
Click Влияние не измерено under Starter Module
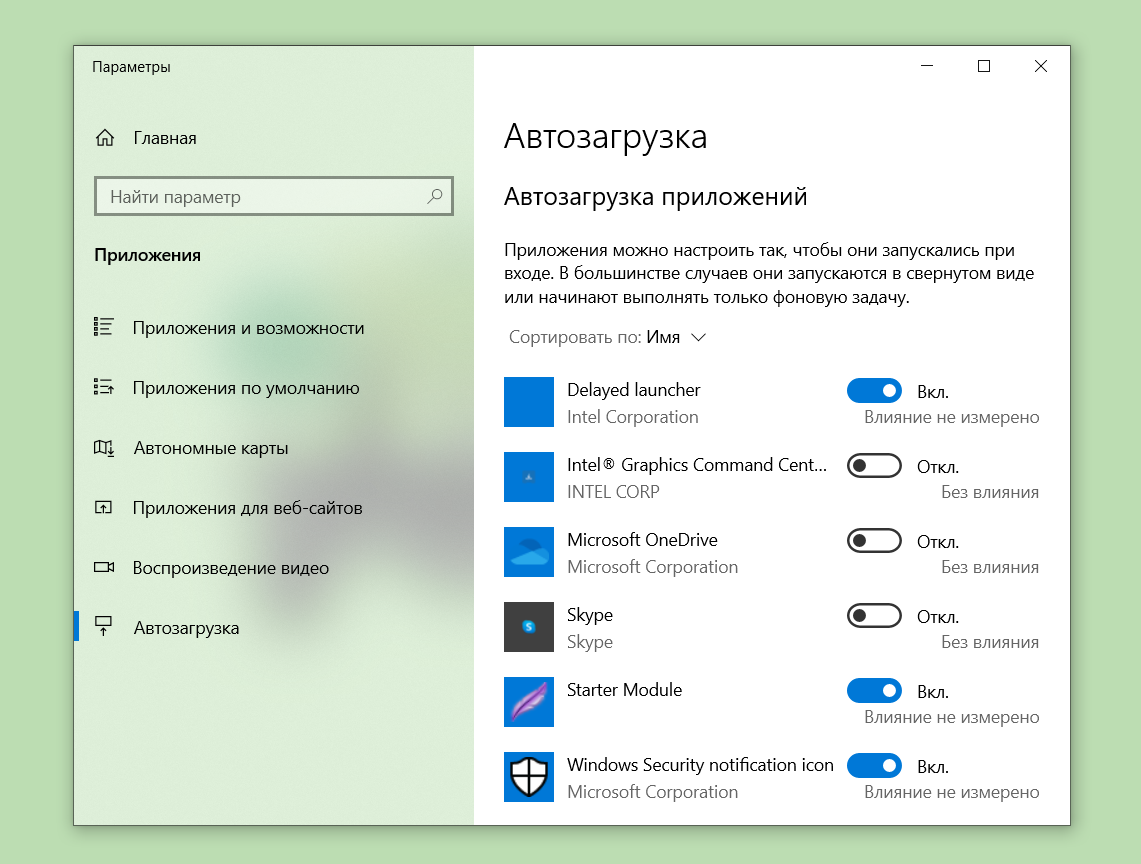(951, 717)
